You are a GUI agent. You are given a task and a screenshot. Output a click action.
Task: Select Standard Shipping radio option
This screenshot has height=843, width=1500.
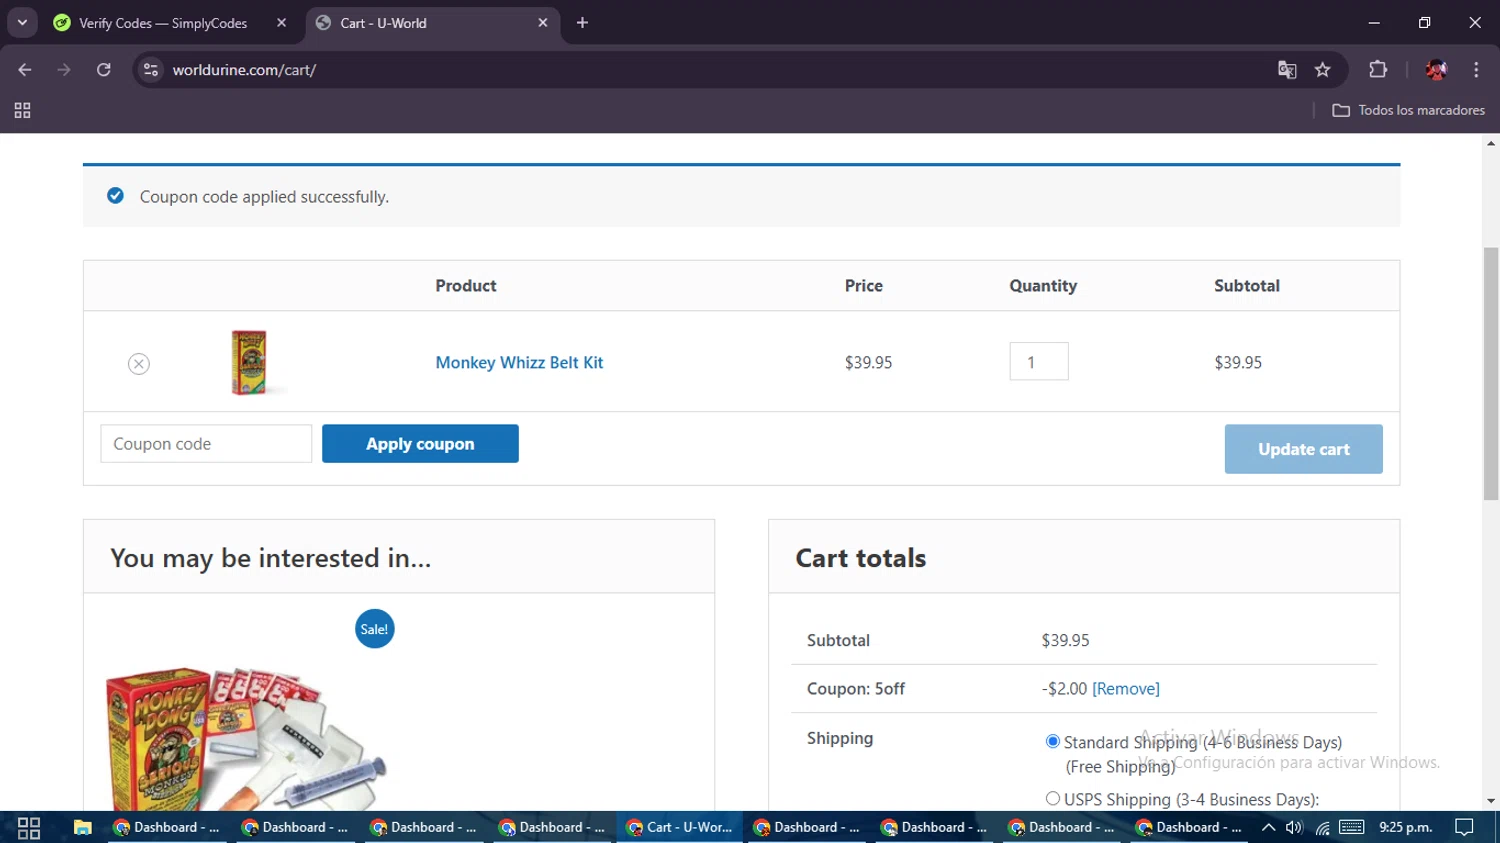tap(1052, 742)
